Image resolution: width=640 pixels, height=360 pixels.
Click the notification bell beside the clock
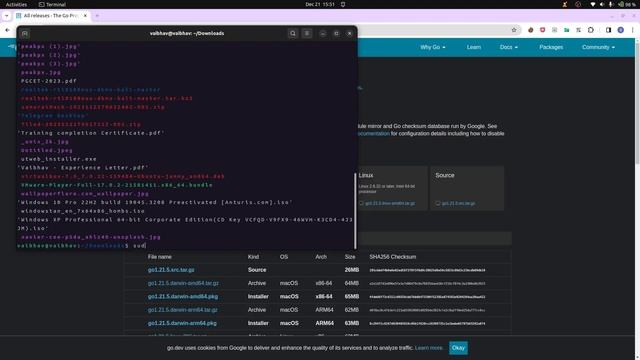click(x=343, y=4)
